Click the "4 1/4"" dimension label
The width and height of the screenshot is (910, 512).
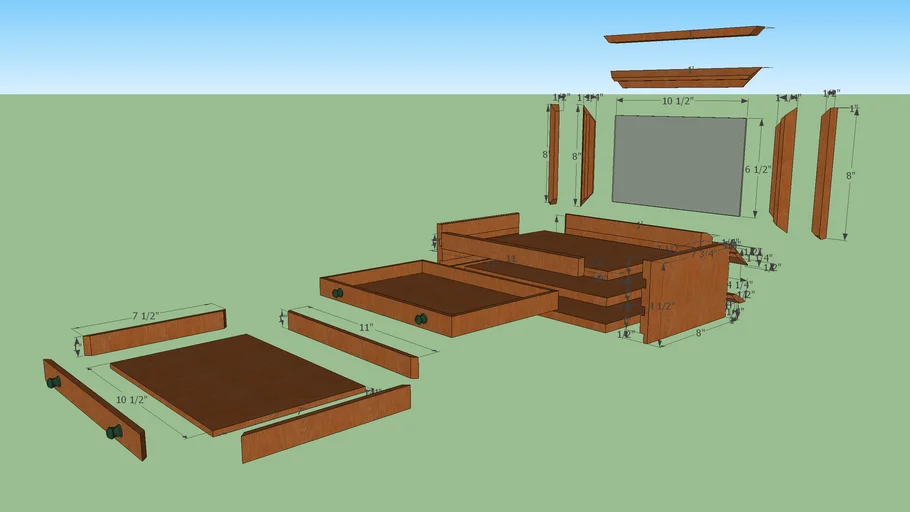pyautogui.click(x=740, y=285)
